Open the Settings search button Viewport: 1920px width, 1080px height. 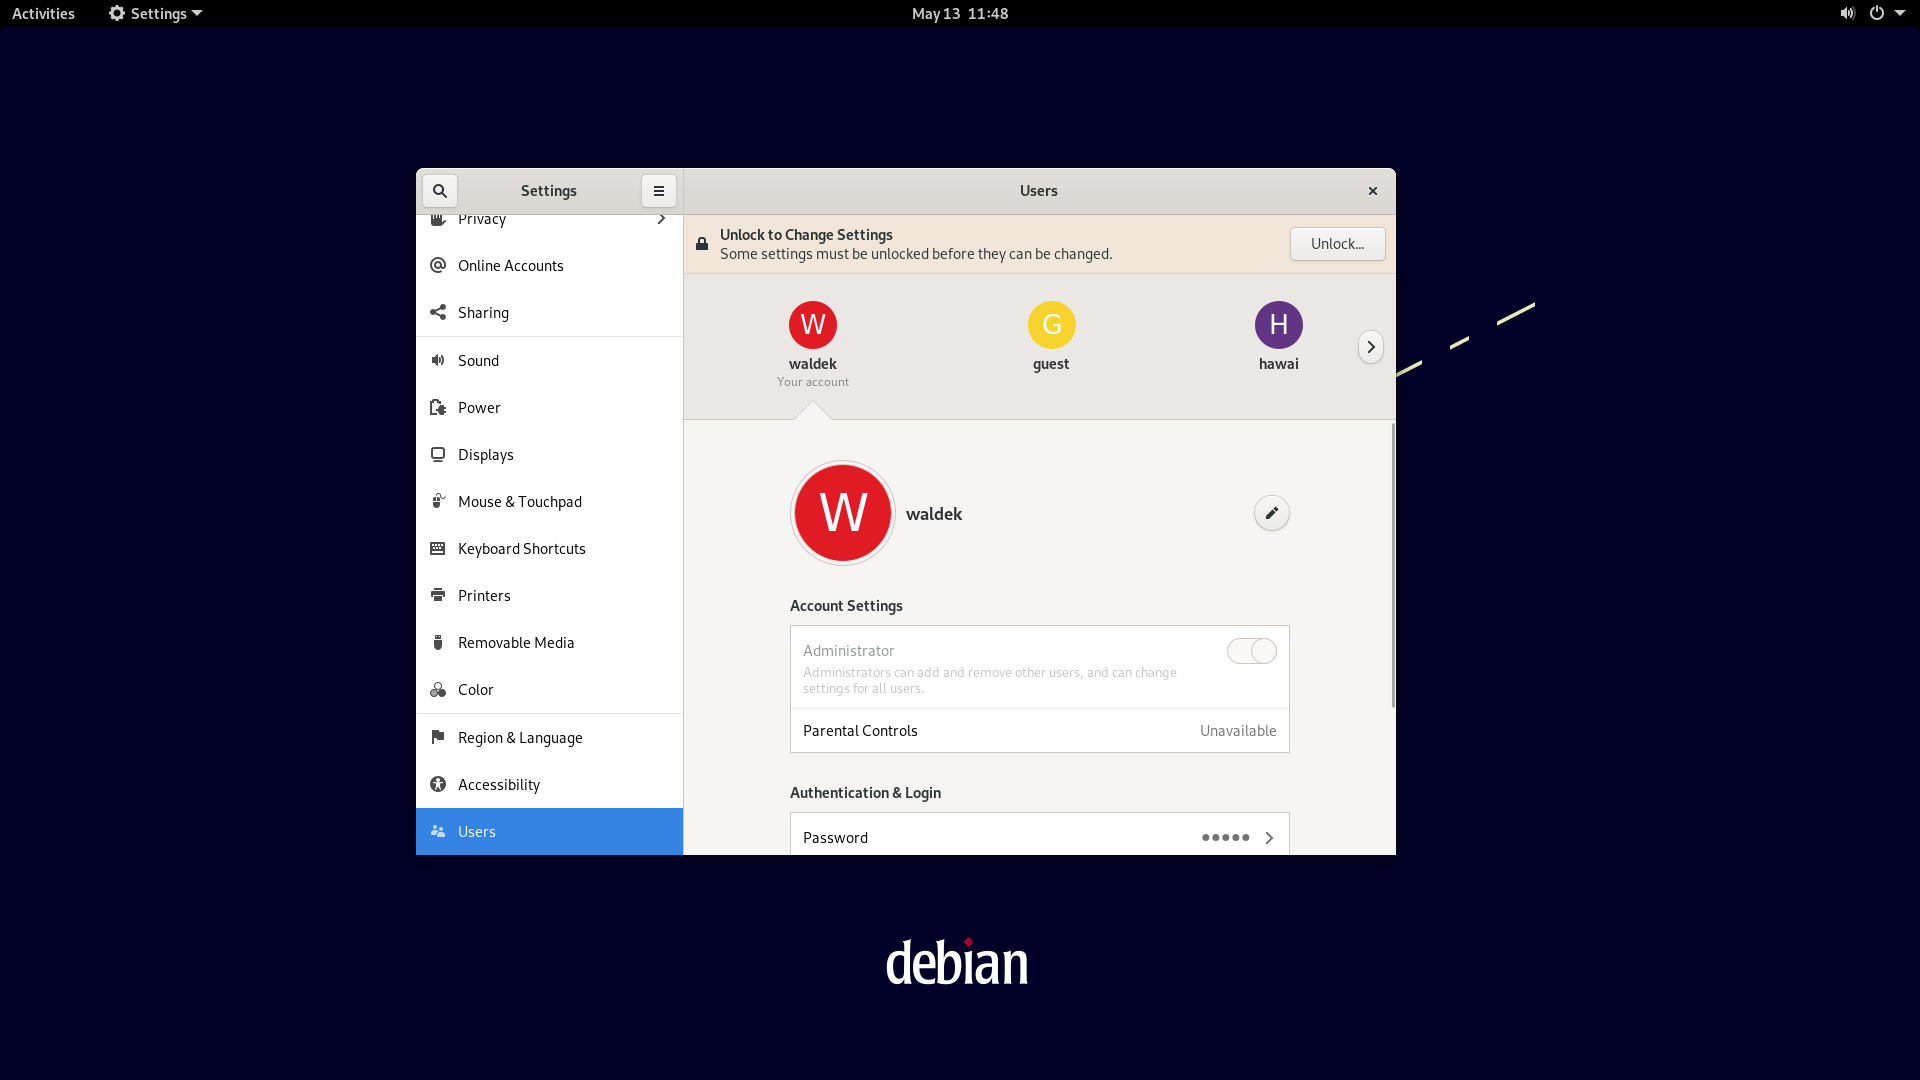[439, 191]
